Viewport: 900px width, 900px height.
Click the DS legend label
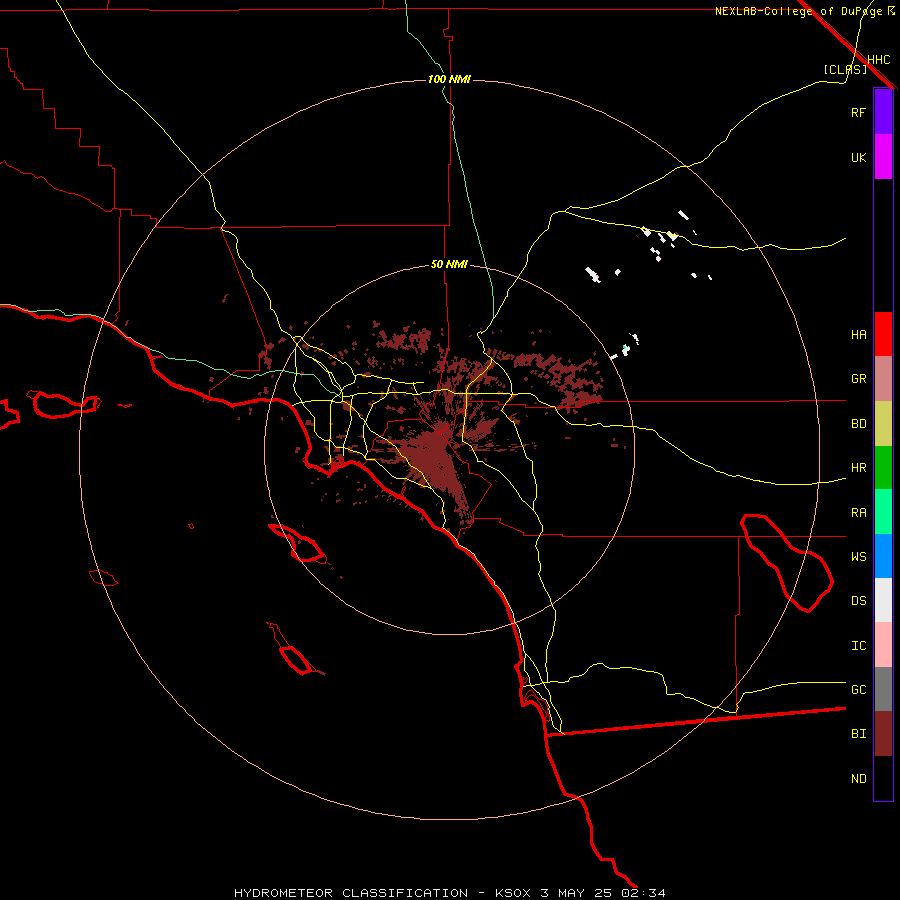858,601
